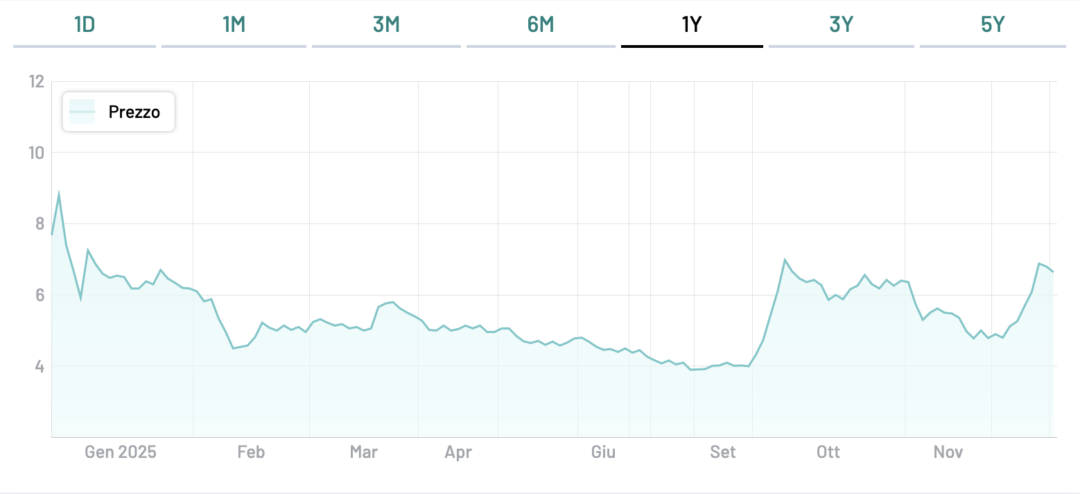Select the 1M time range tab

[x=234, y=25]
